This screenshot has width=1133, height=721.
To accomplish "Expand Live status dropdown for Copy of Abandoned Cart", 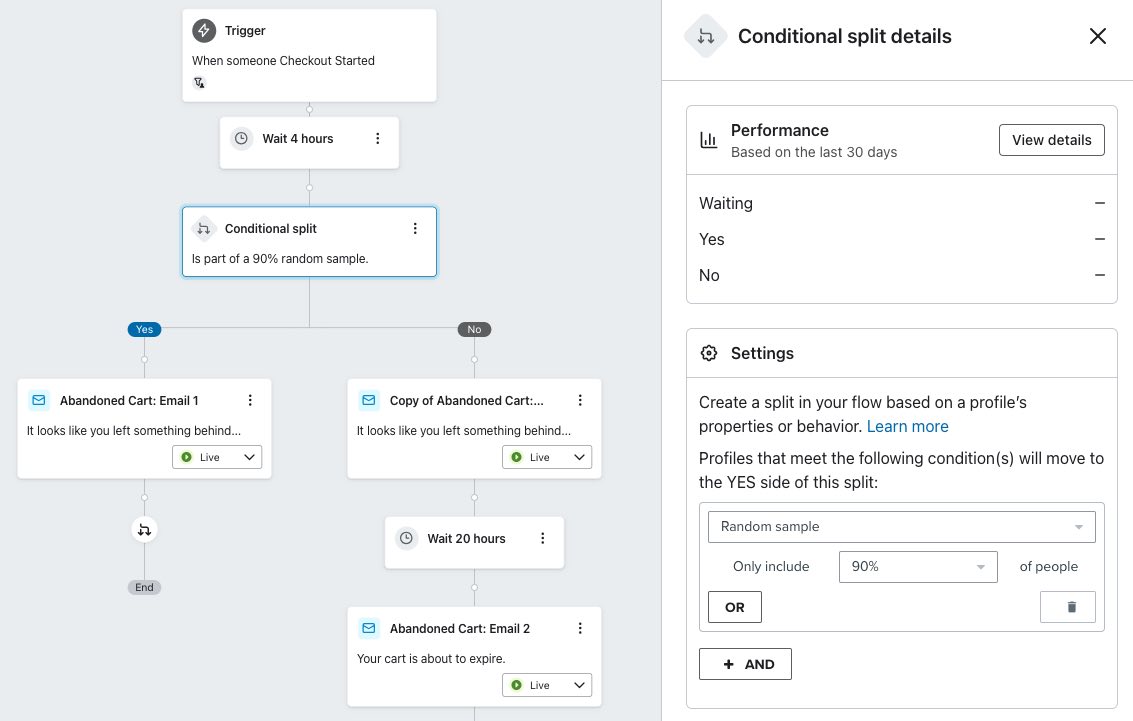I will point(547,457).
